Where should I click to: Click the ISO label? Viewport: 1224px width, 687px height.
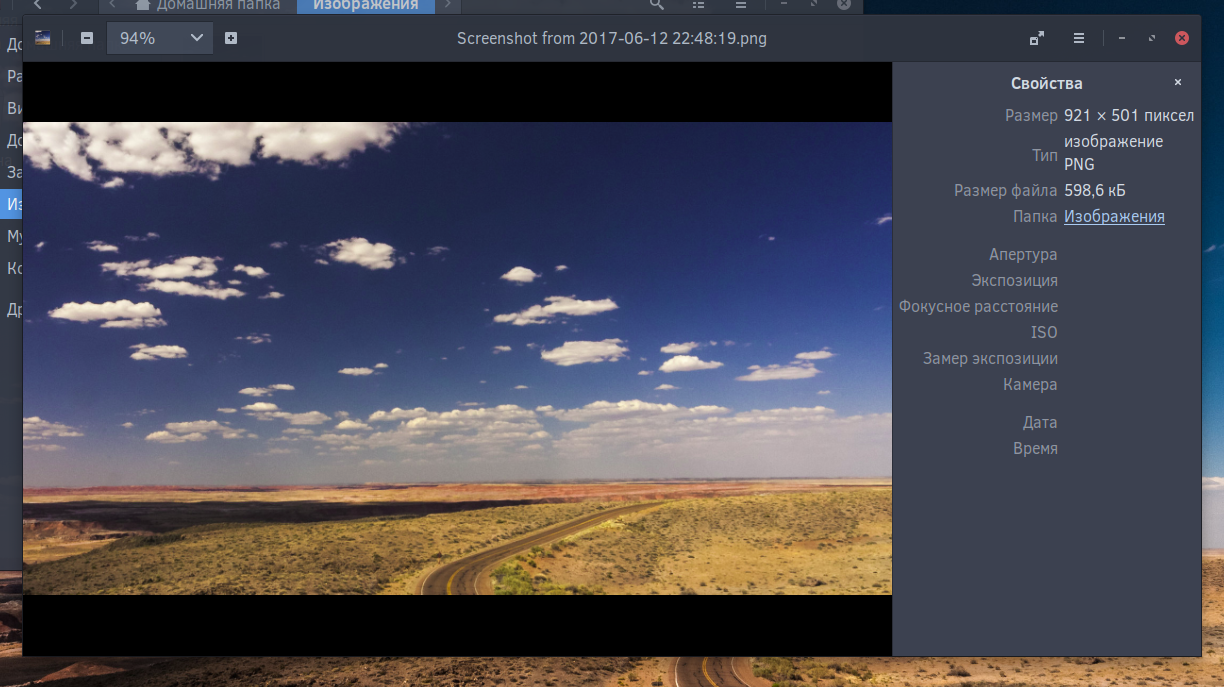coord(1044,332)
